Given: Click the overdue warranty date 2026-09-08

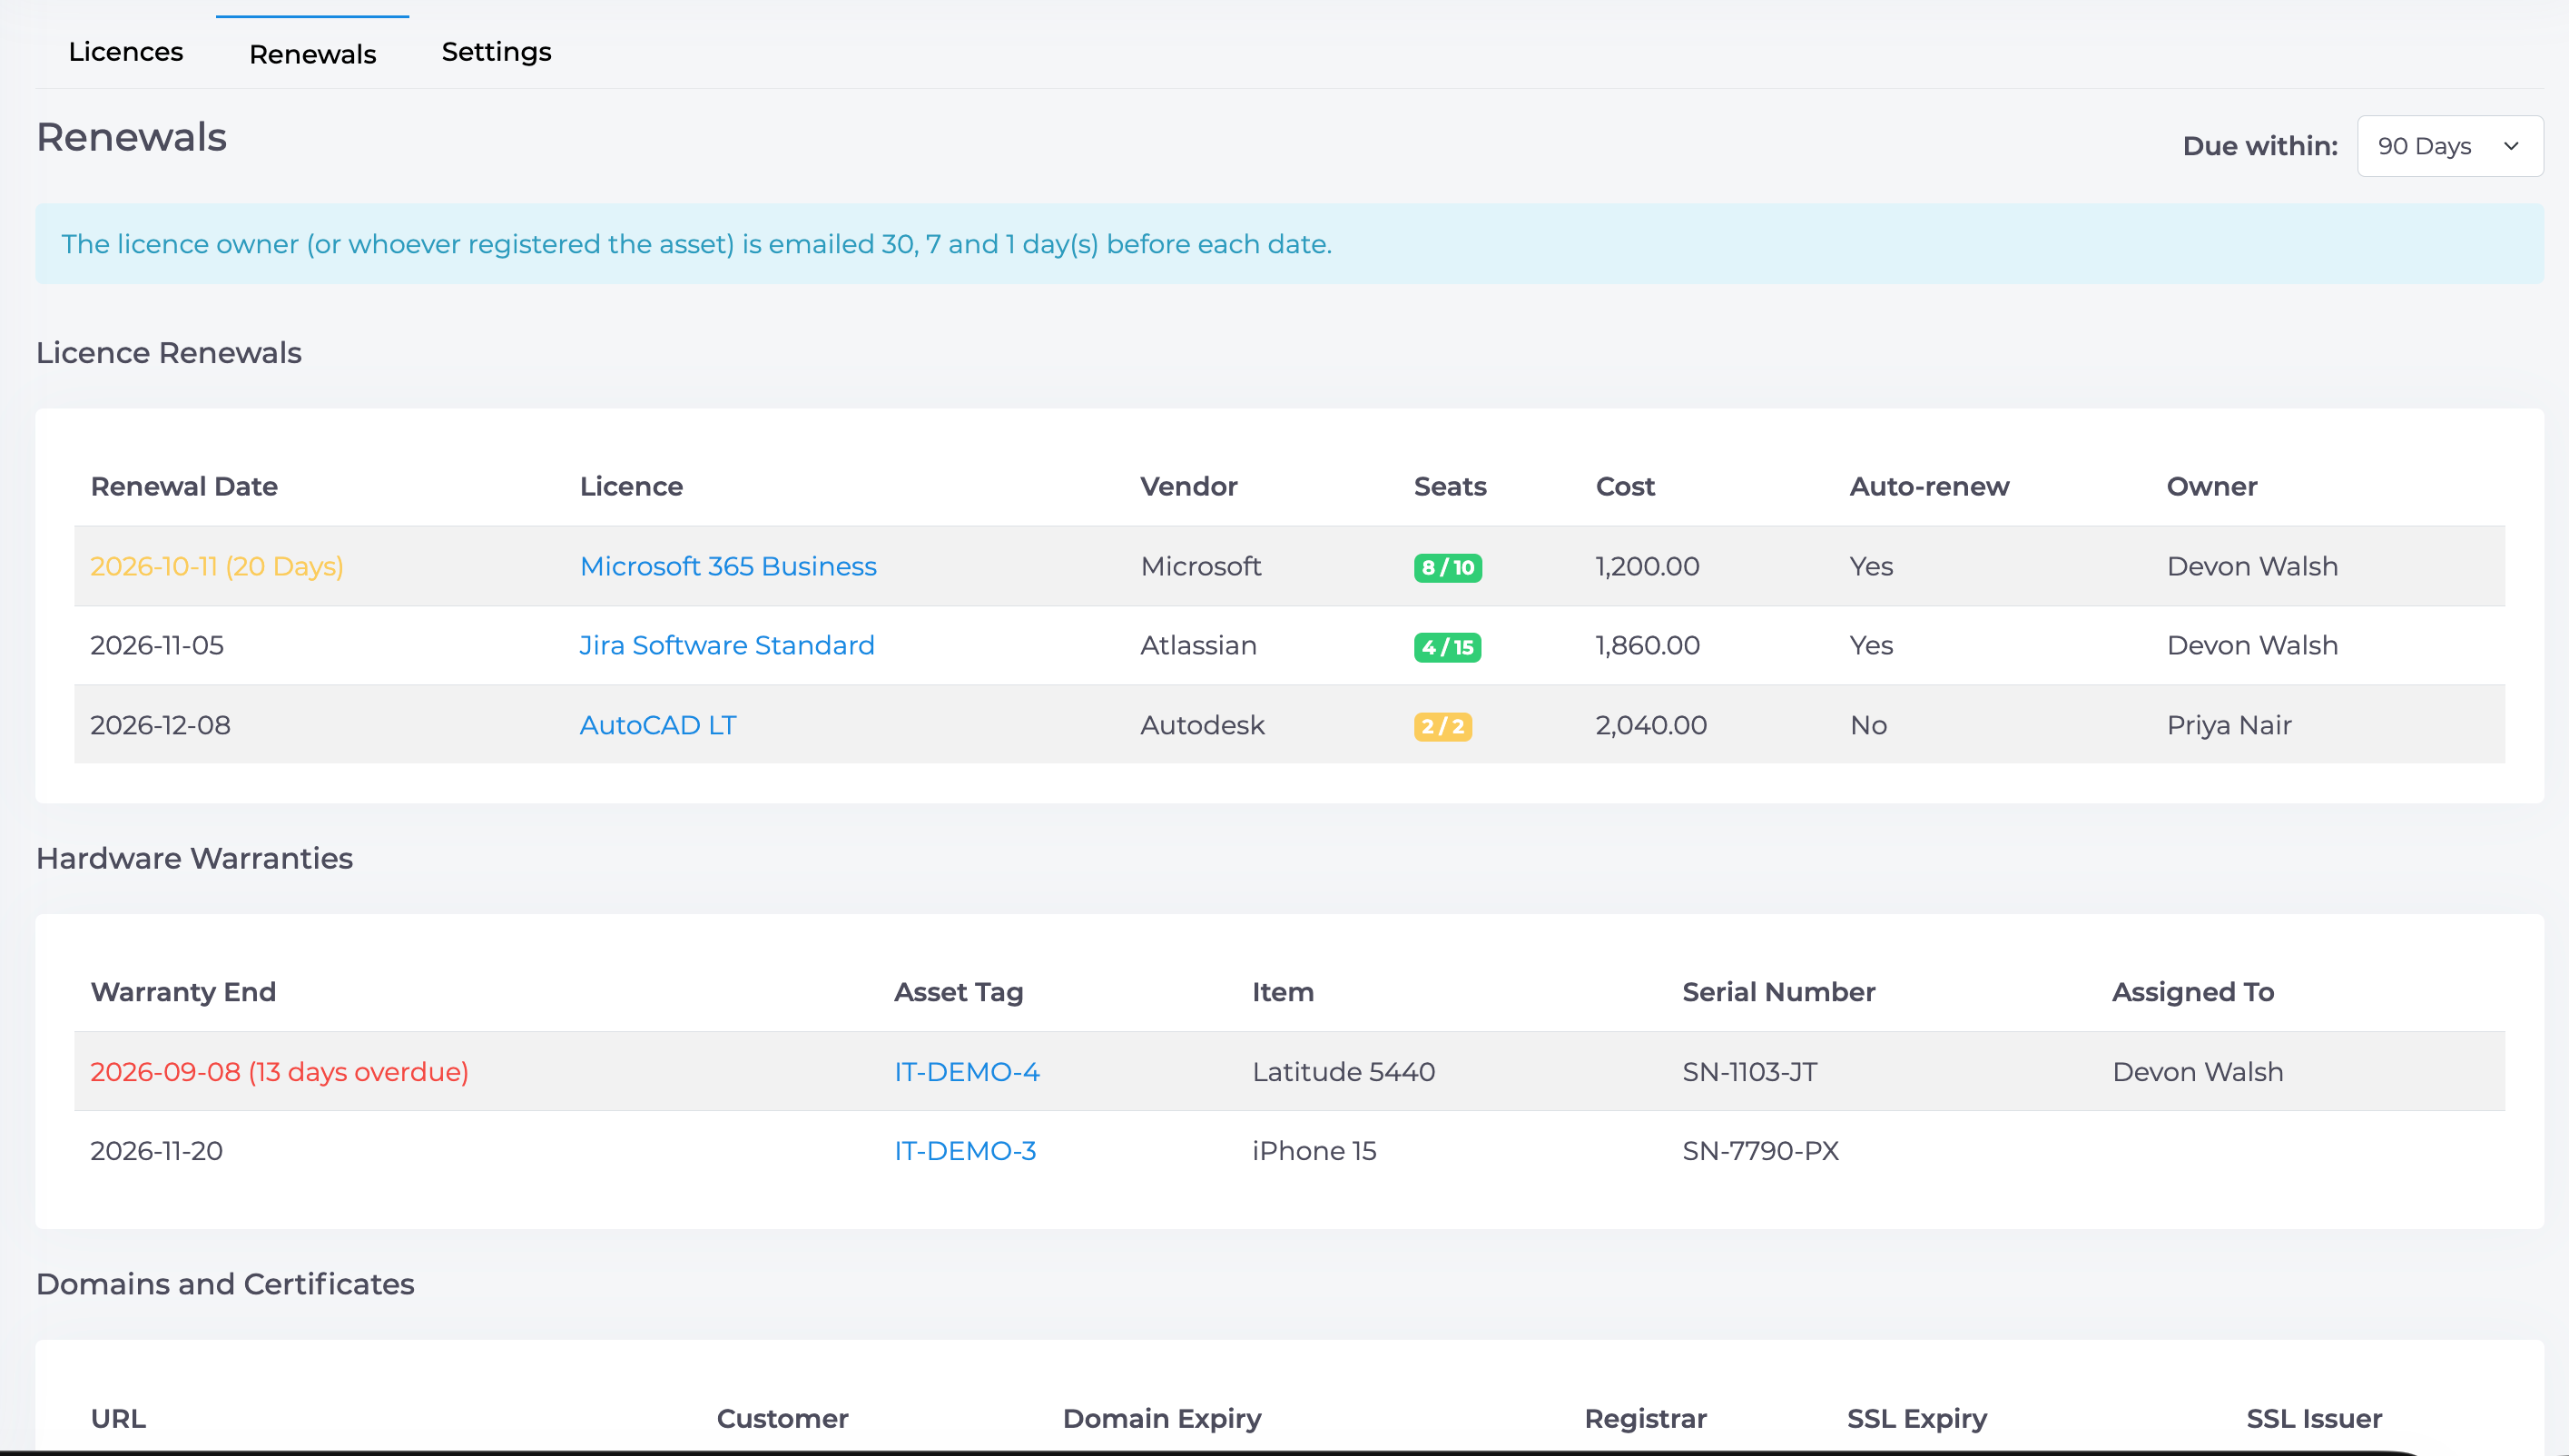Looking at the screenshot, I should [279, 1071].
